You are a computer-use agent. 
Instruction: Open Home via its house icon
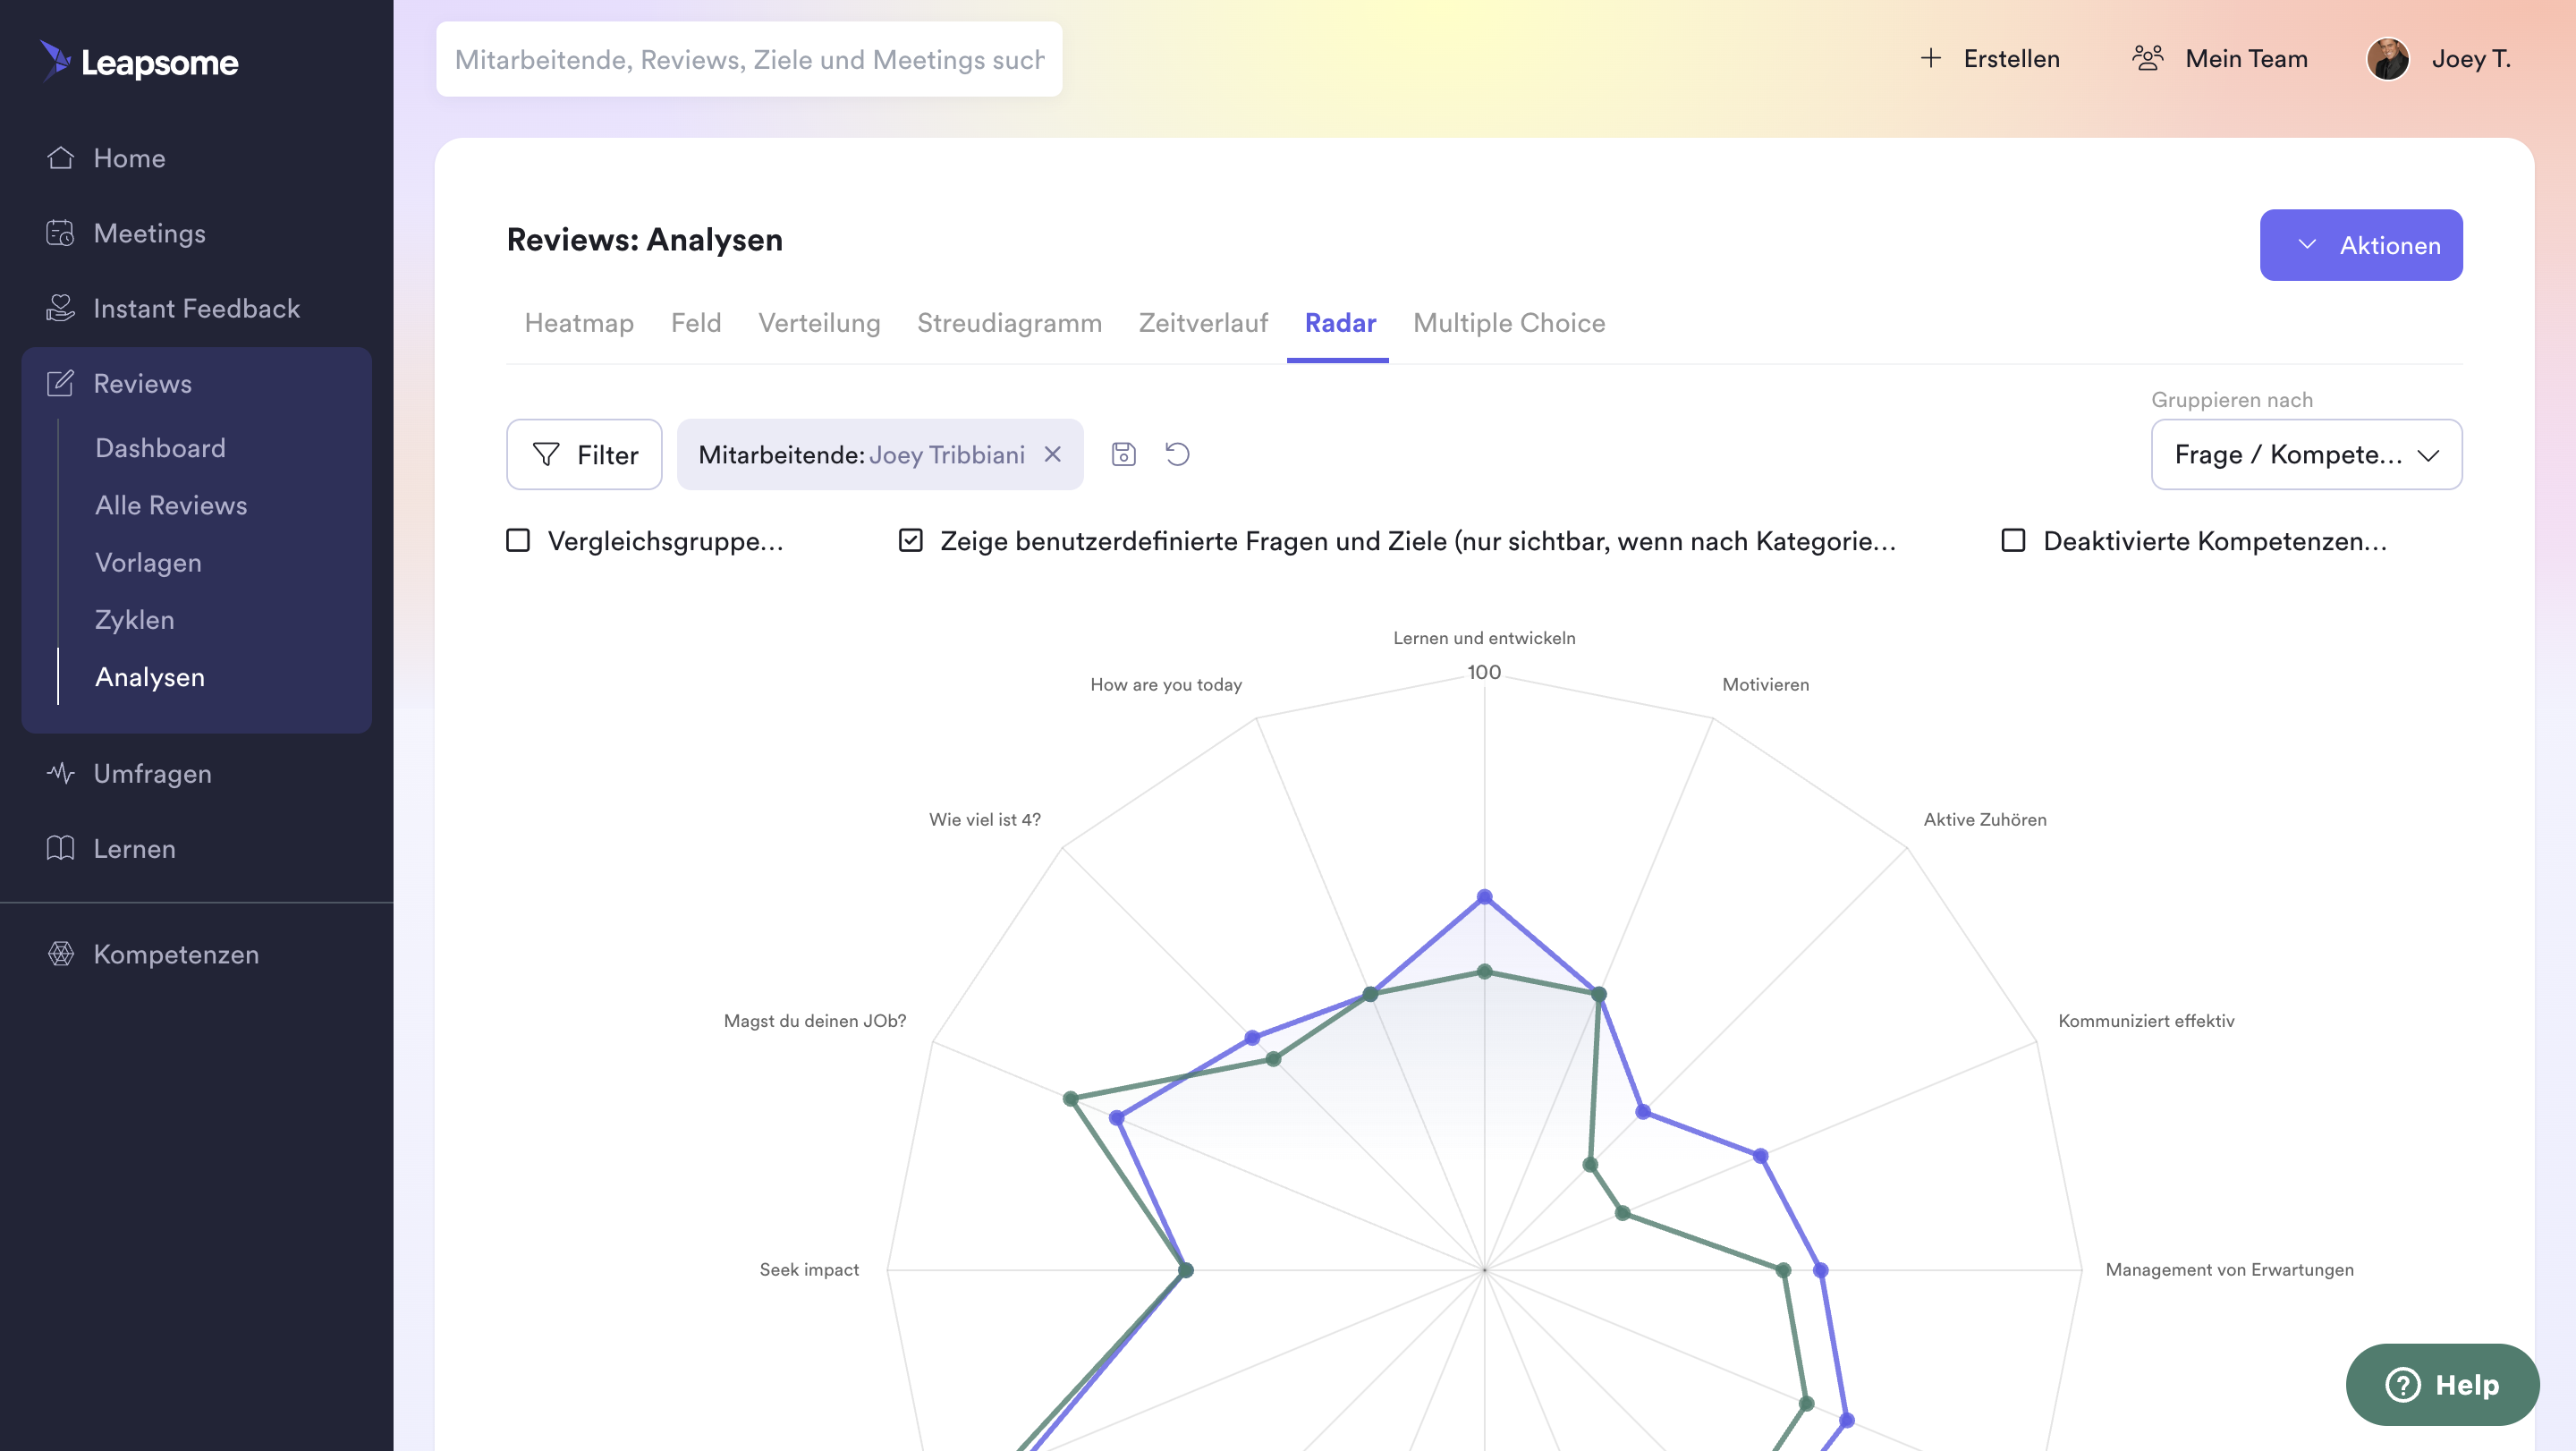[60, 158]
